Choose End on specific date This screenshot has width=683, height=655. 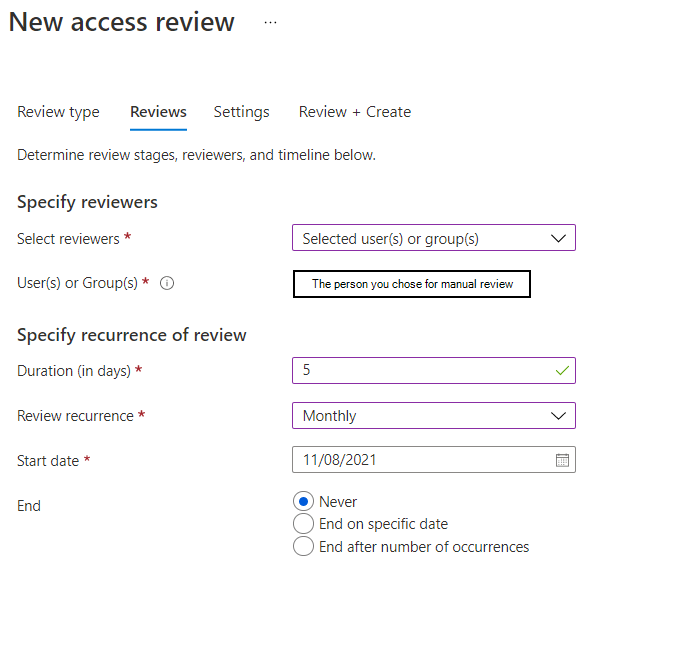point(304,524)
